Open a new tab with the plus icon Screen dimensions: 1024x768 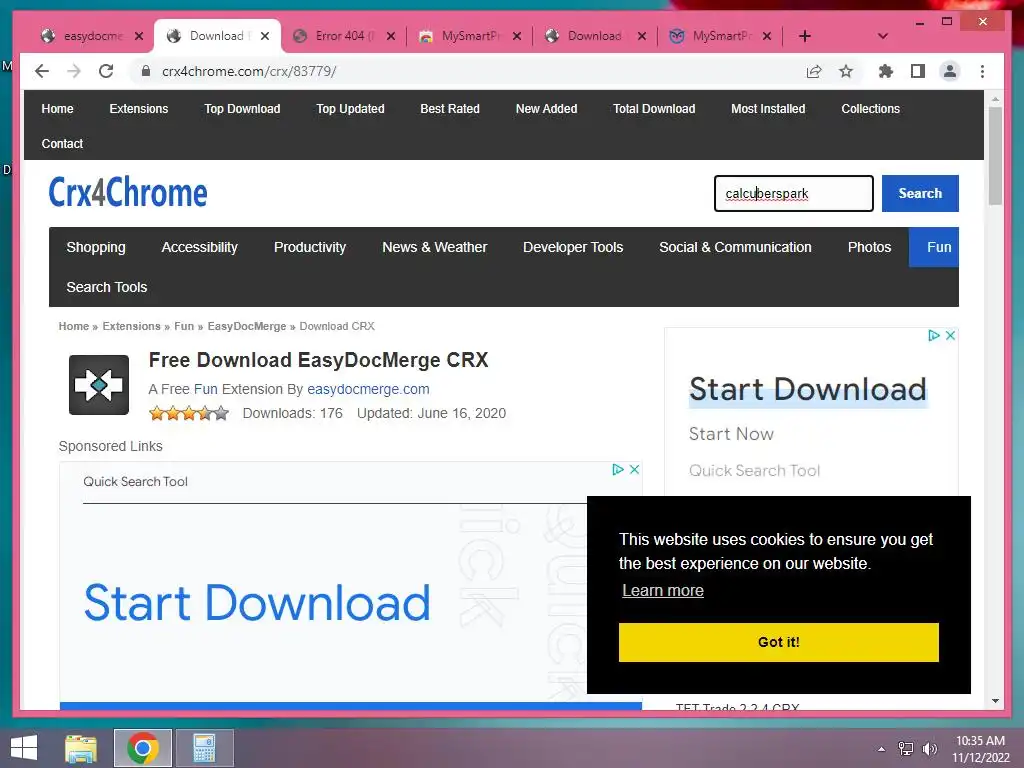[805, 36]
